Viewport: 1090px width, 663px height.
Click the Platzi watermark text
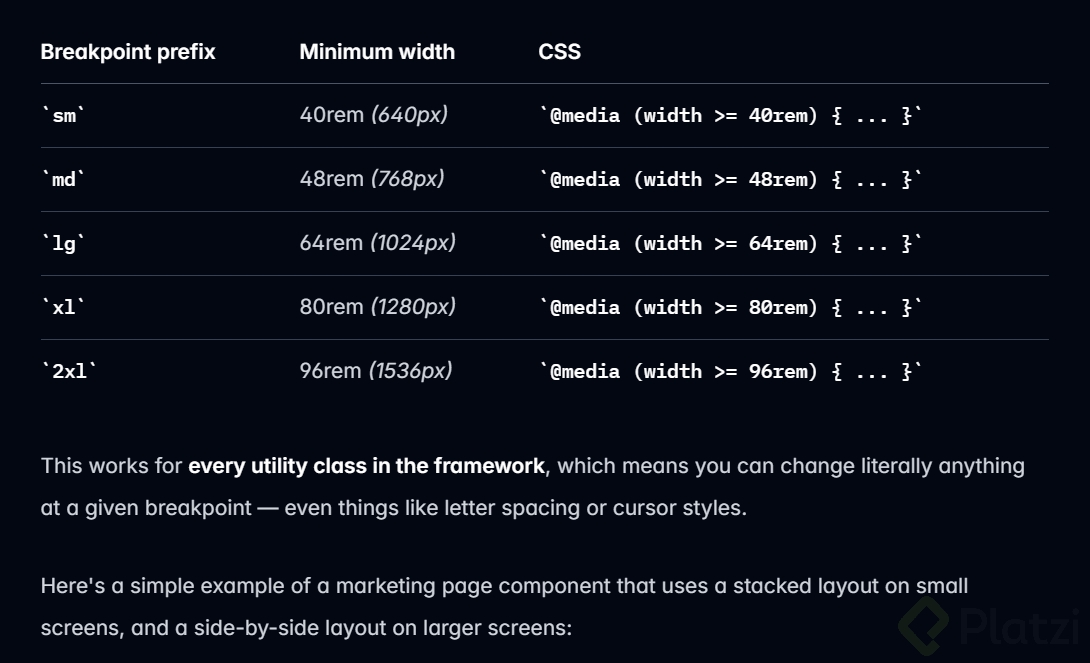click(1018, 626)
